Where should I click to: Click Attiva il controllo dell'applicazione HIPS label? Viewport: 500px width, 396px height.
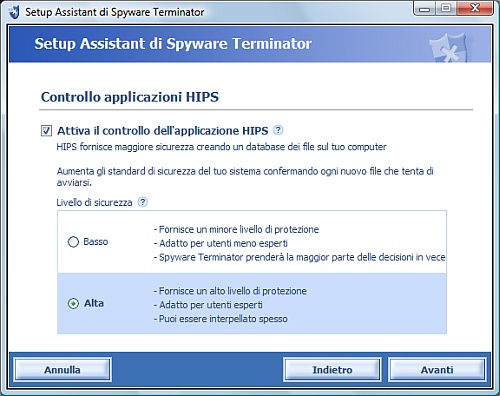pyautogui.click(x=163, y=131)
